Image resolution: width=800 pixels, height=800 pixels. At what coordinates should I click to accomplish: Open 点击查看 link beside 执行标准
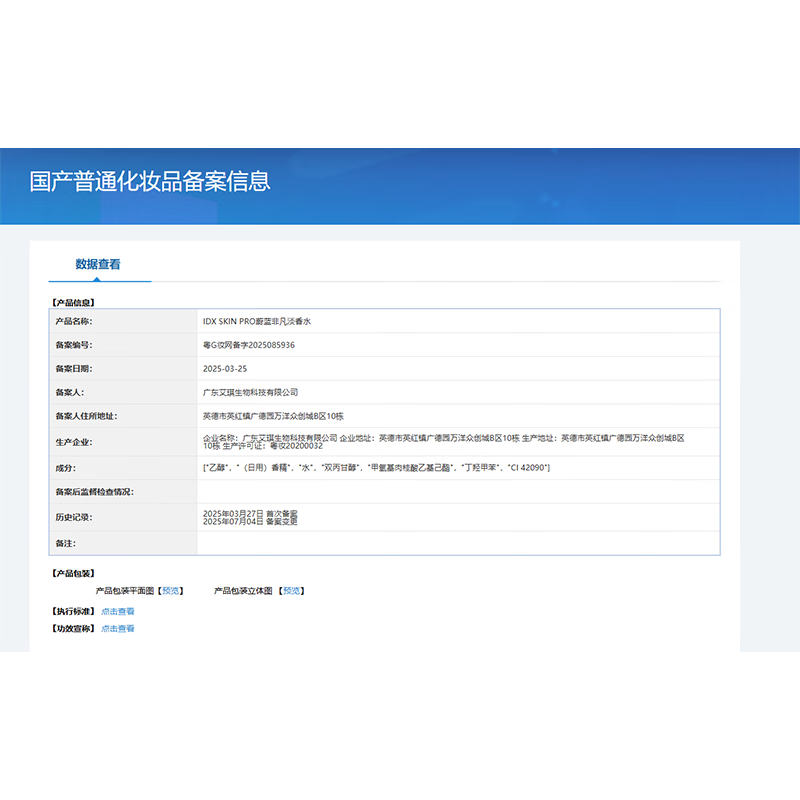tap(117, 611)
